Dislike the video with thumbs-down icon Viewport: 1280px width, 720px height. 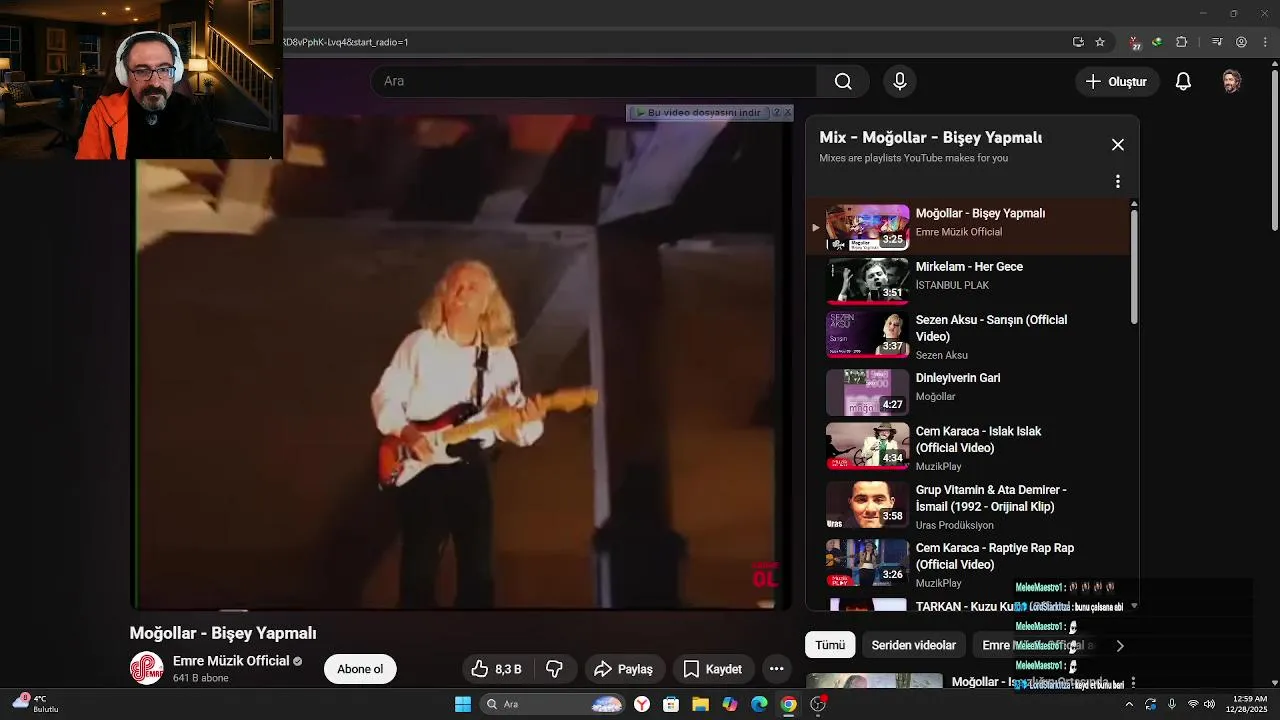click(x=554, y=669)
